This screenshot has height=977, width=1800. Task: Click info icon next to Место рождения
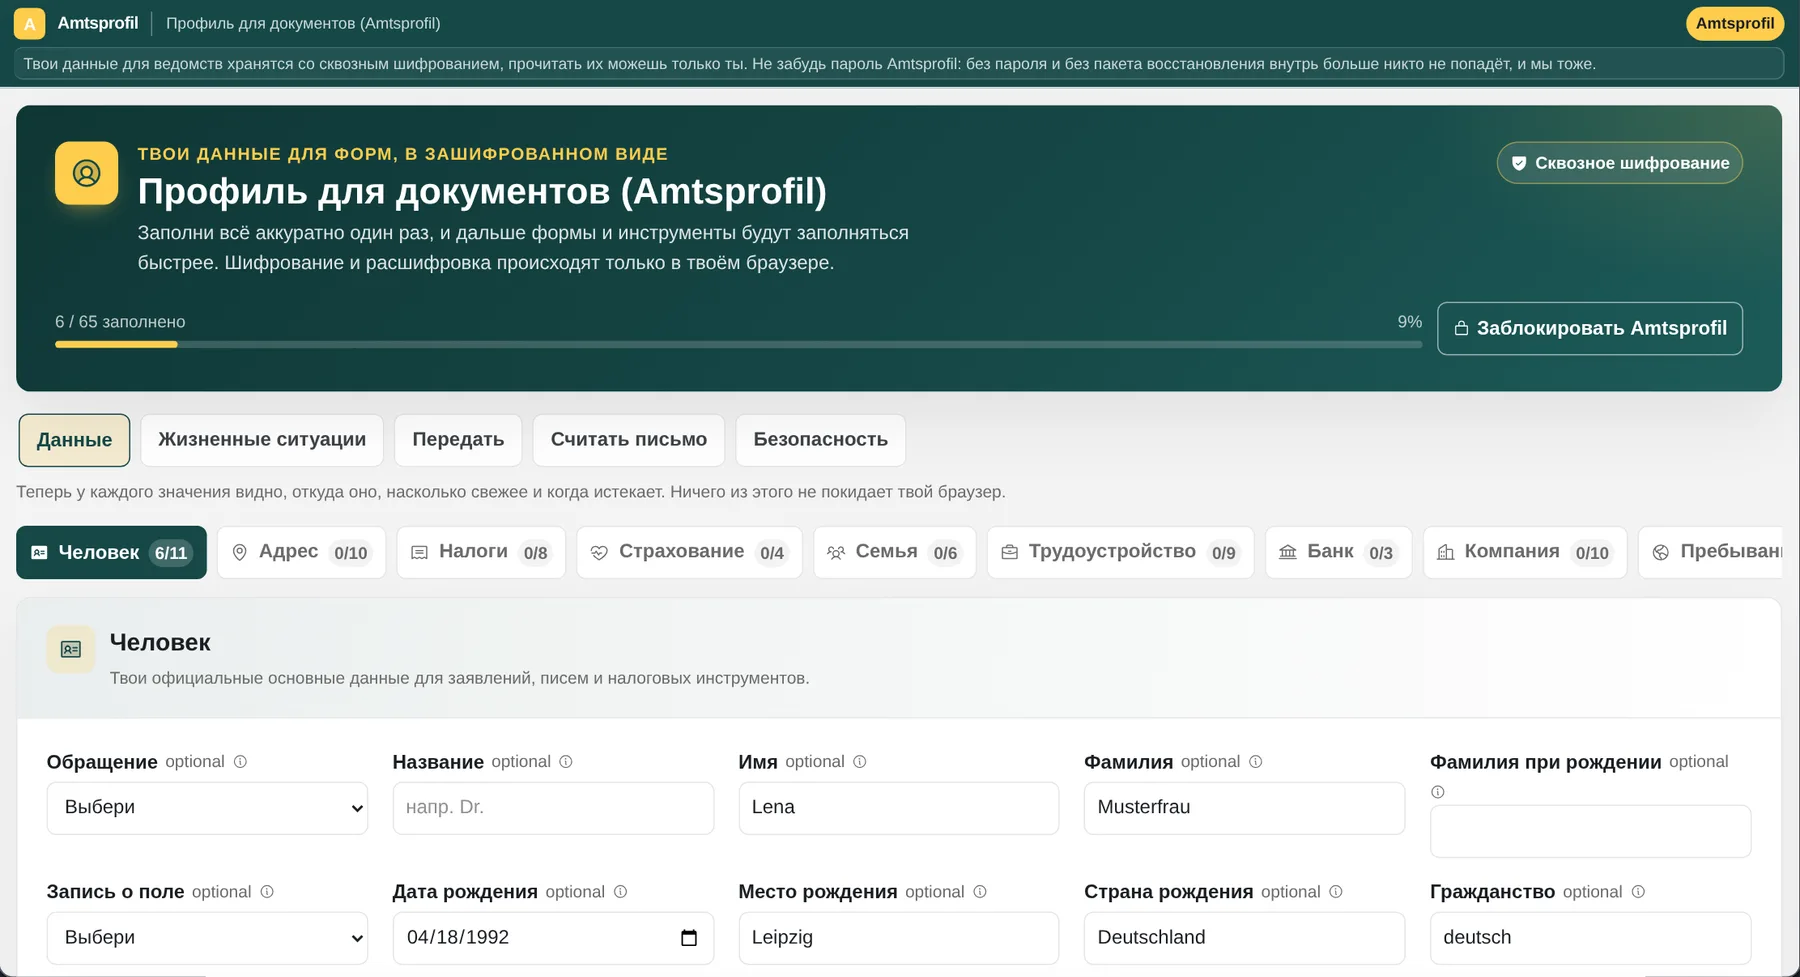pyautogui.click(x=980, y=892)
